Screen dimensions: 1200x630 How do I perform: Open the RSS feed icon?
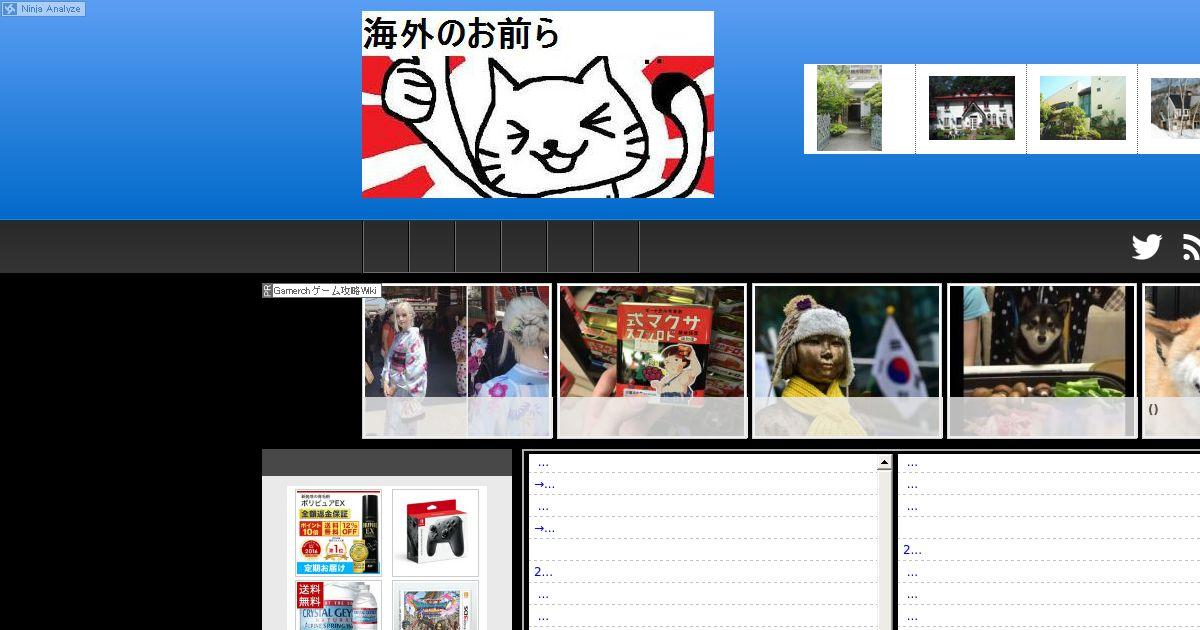[x=1191, y=247]
